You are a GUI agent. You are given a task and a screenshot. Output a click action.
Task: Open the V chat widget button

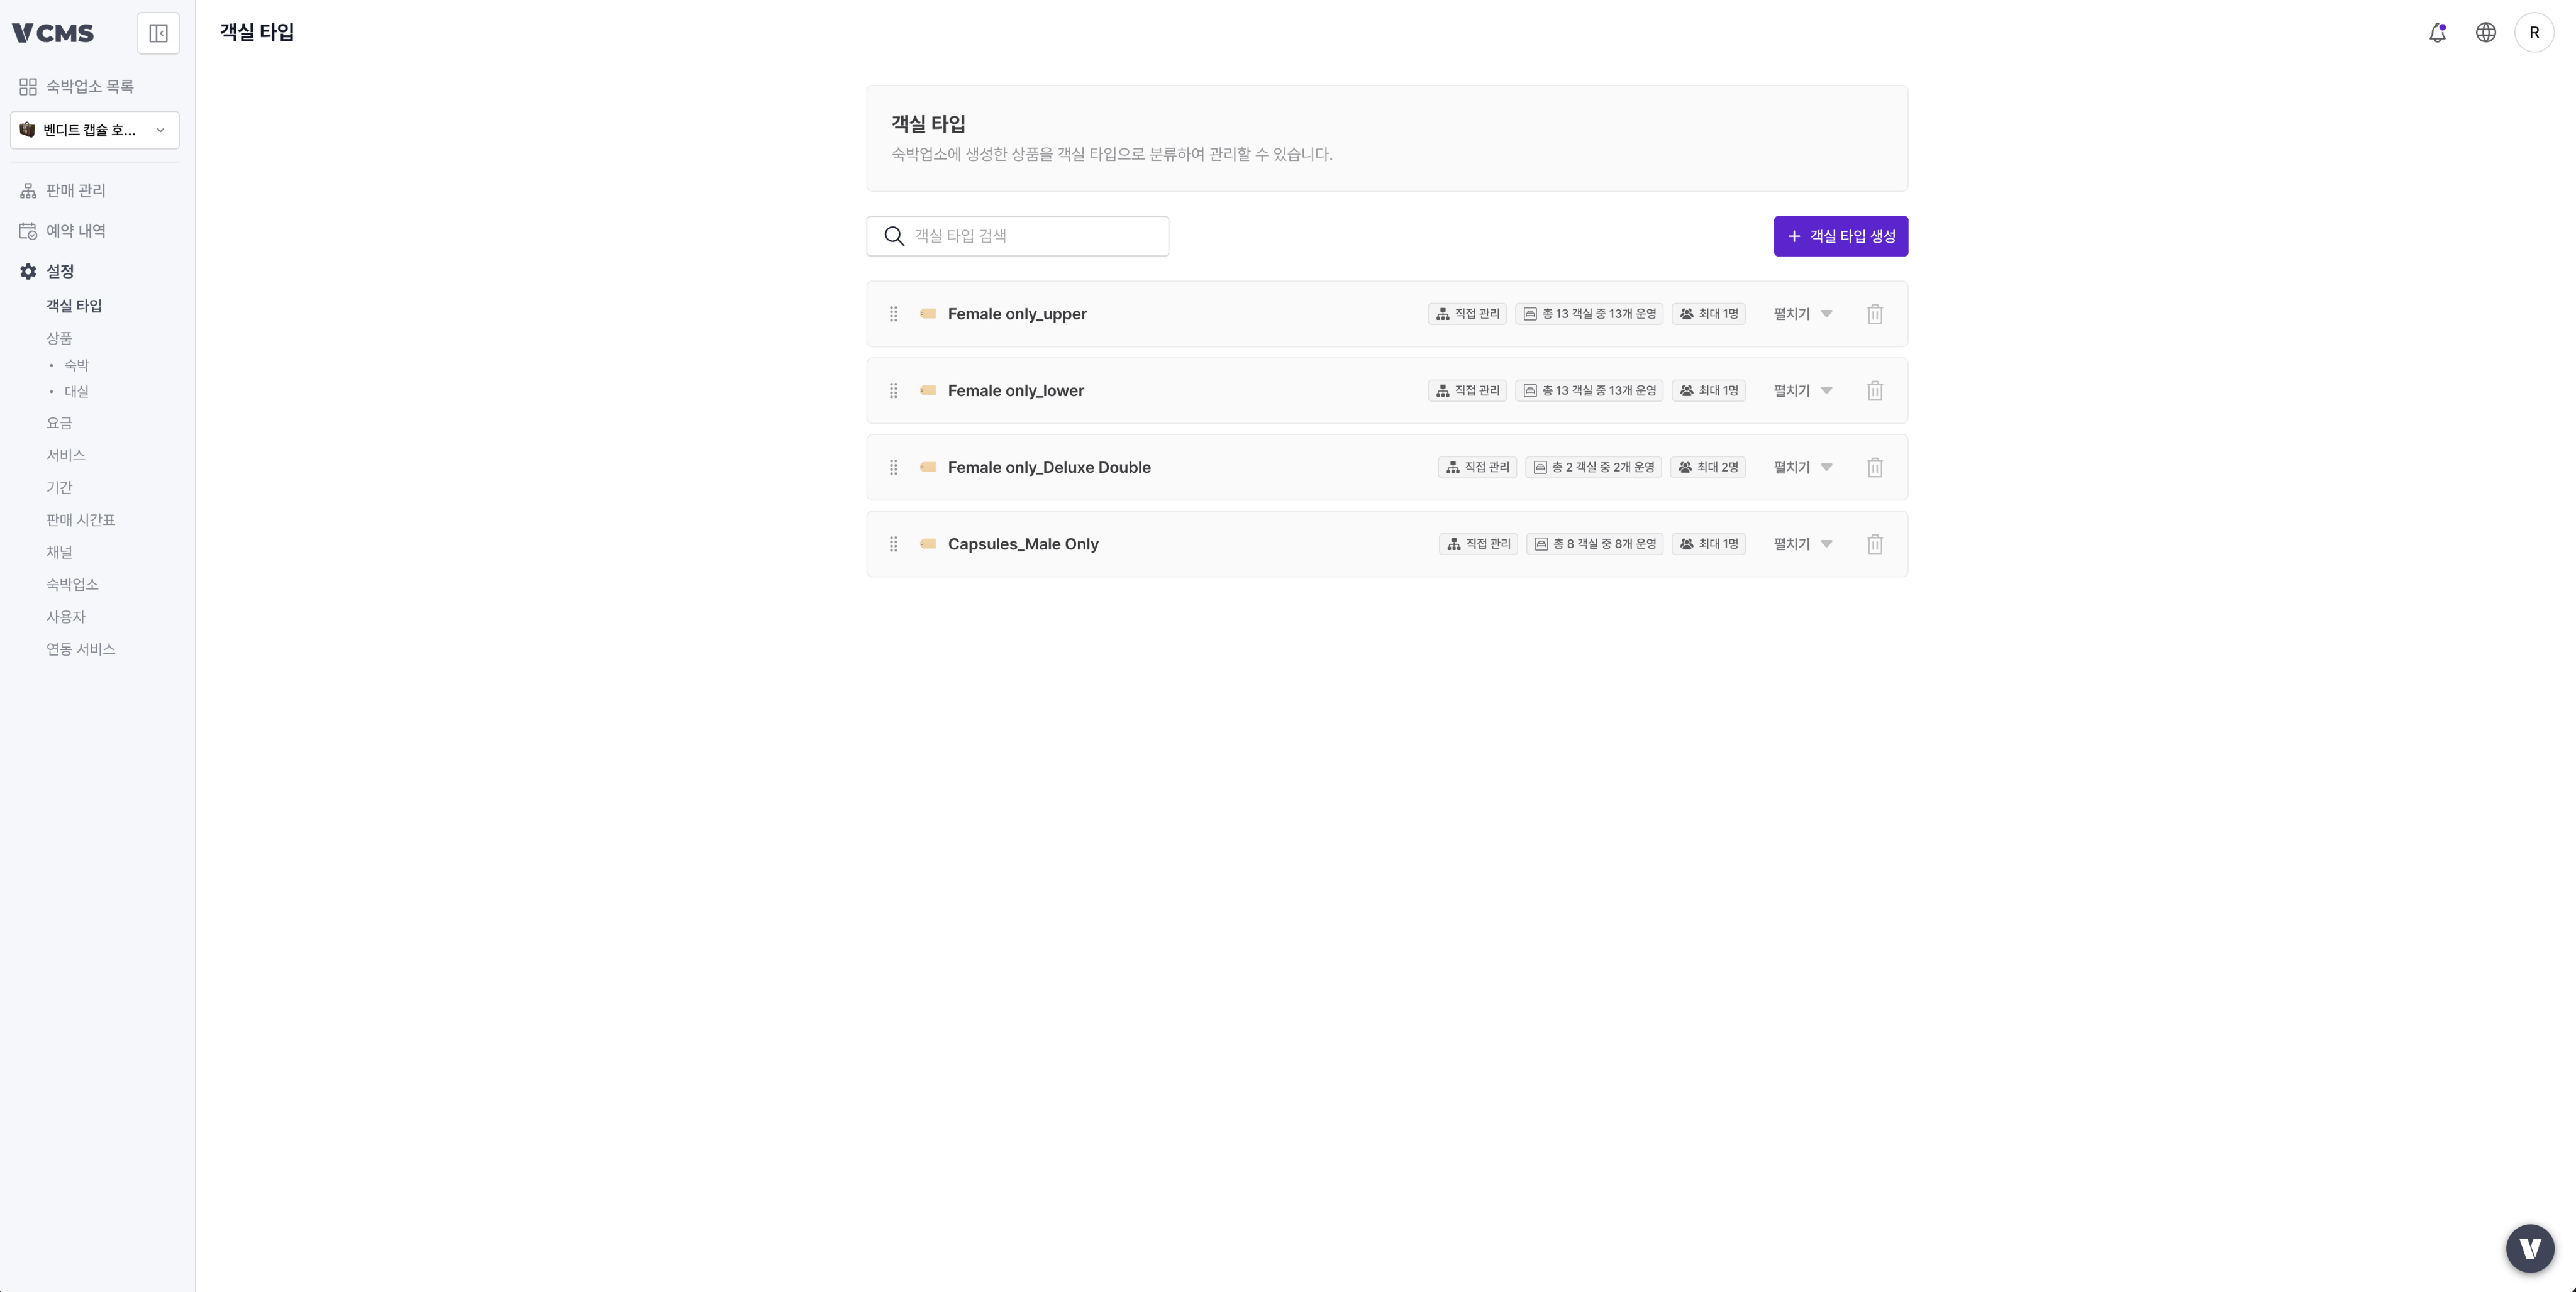point(2530,1248)
